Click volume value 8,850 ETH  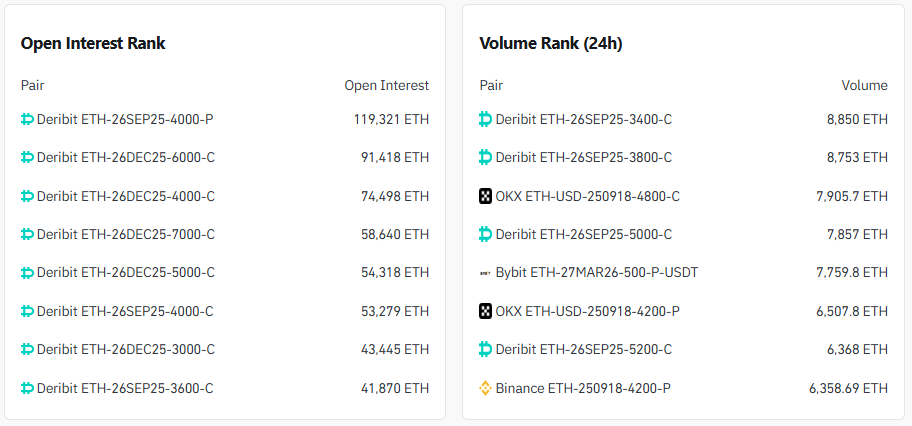[857, 119]
